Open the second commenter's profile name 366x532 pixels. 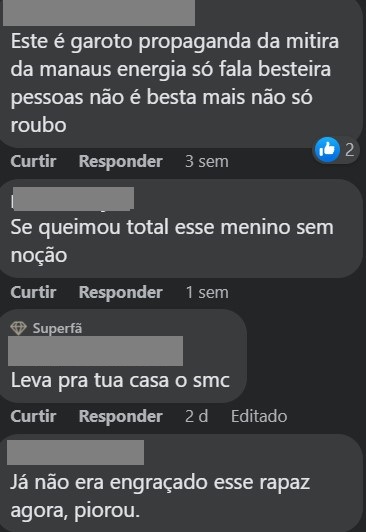[x=73, y=198]
